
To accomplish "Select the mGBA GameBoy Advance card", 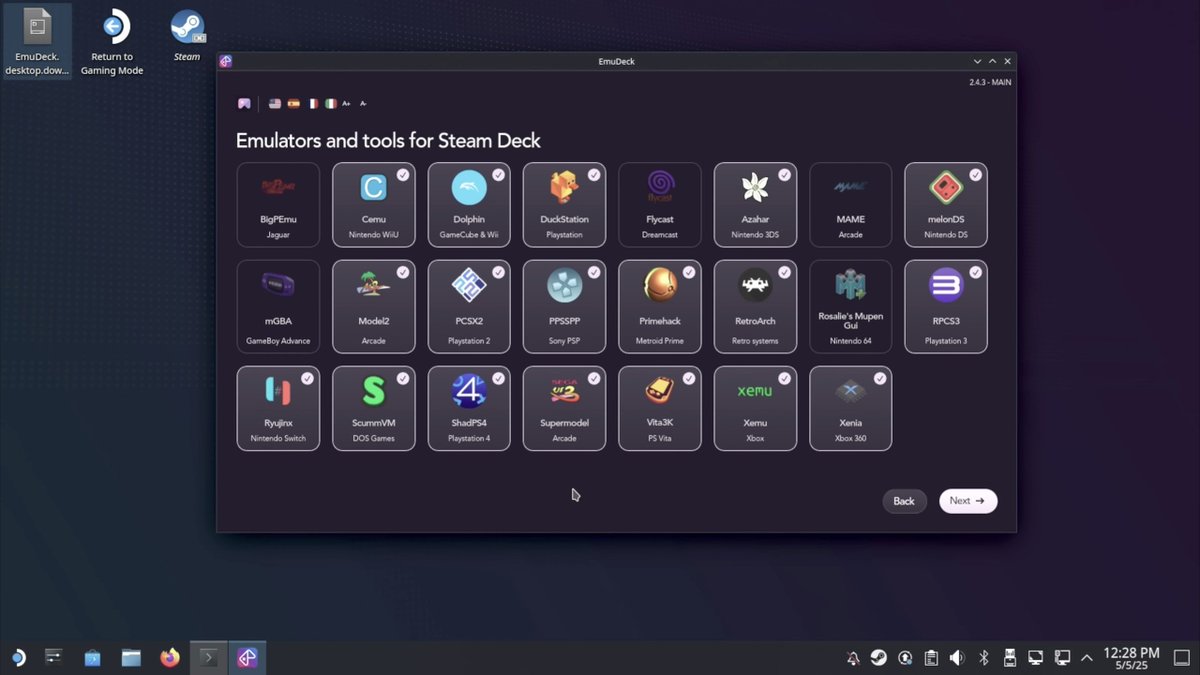I will (x=278, y=307).
